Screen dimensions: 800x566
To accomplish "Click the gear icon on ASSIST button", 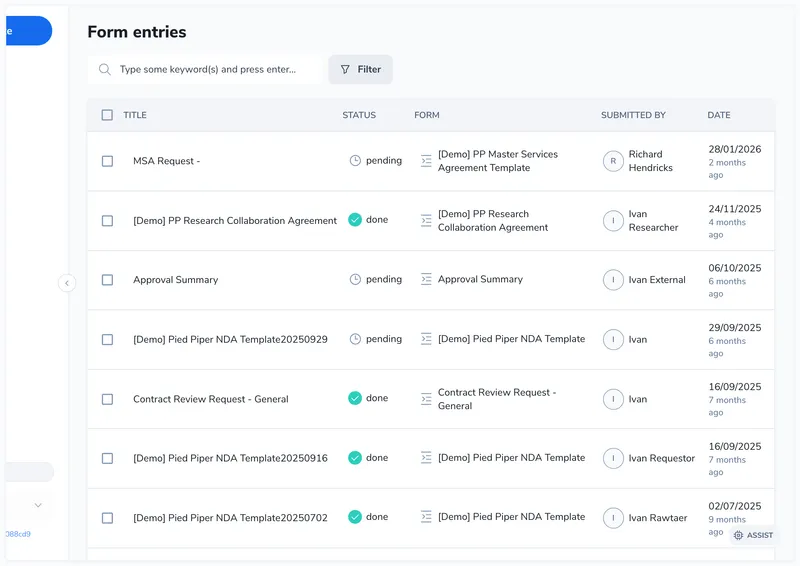I will 738,535.
